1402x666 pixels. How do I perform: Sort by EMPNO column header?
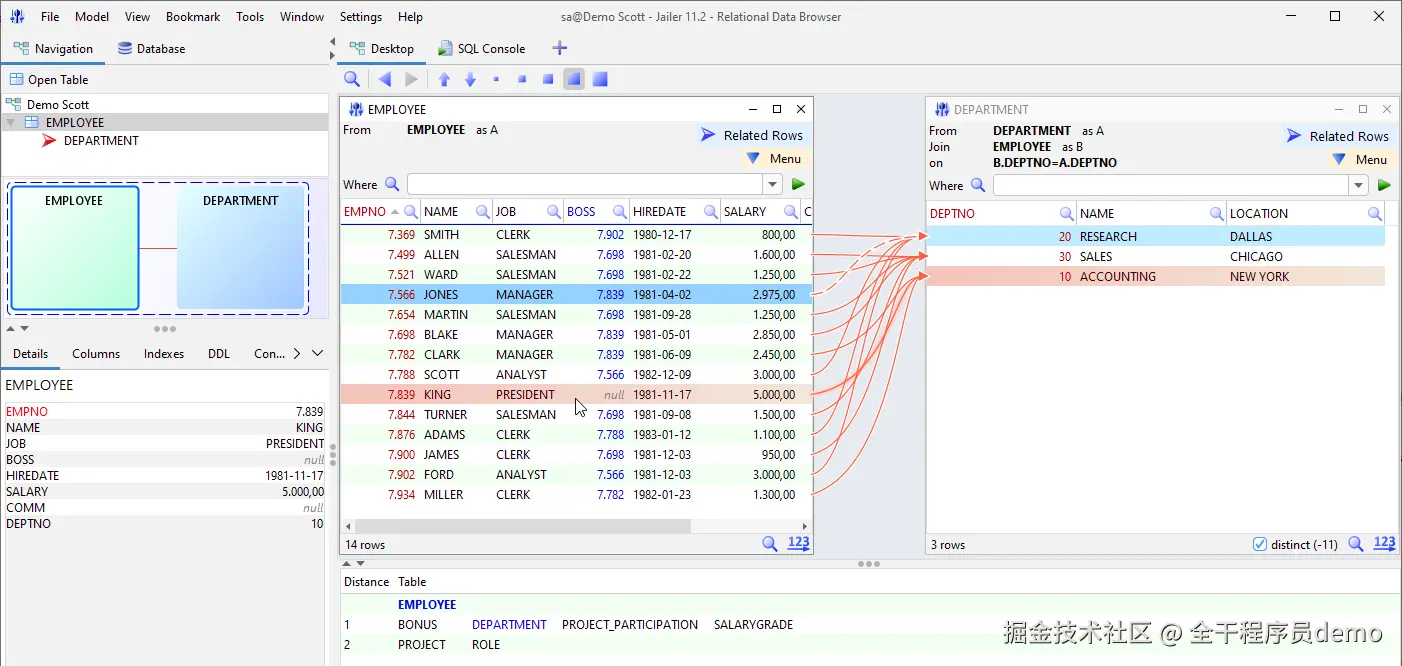pos(365,212)
